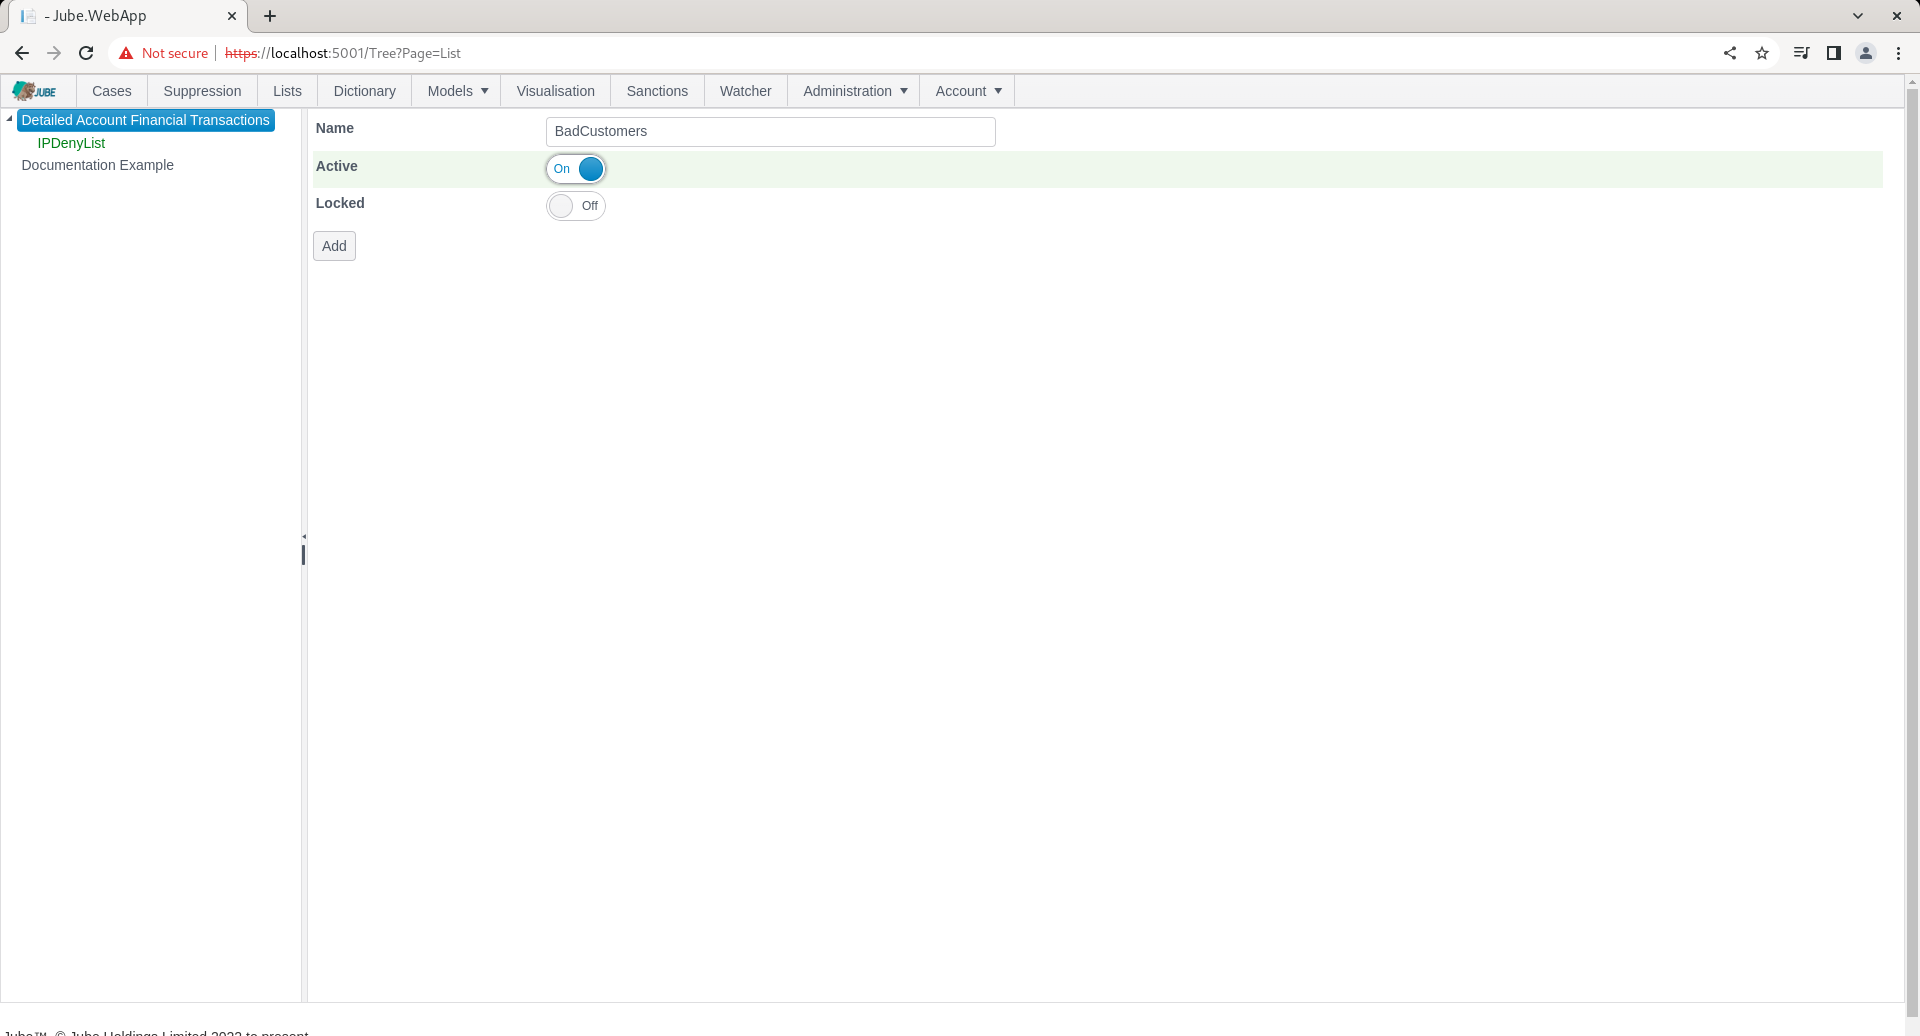Viewport: 1920px width, 1036px height.
Task: Click the browser address bar URL
Action: point(343,53)
